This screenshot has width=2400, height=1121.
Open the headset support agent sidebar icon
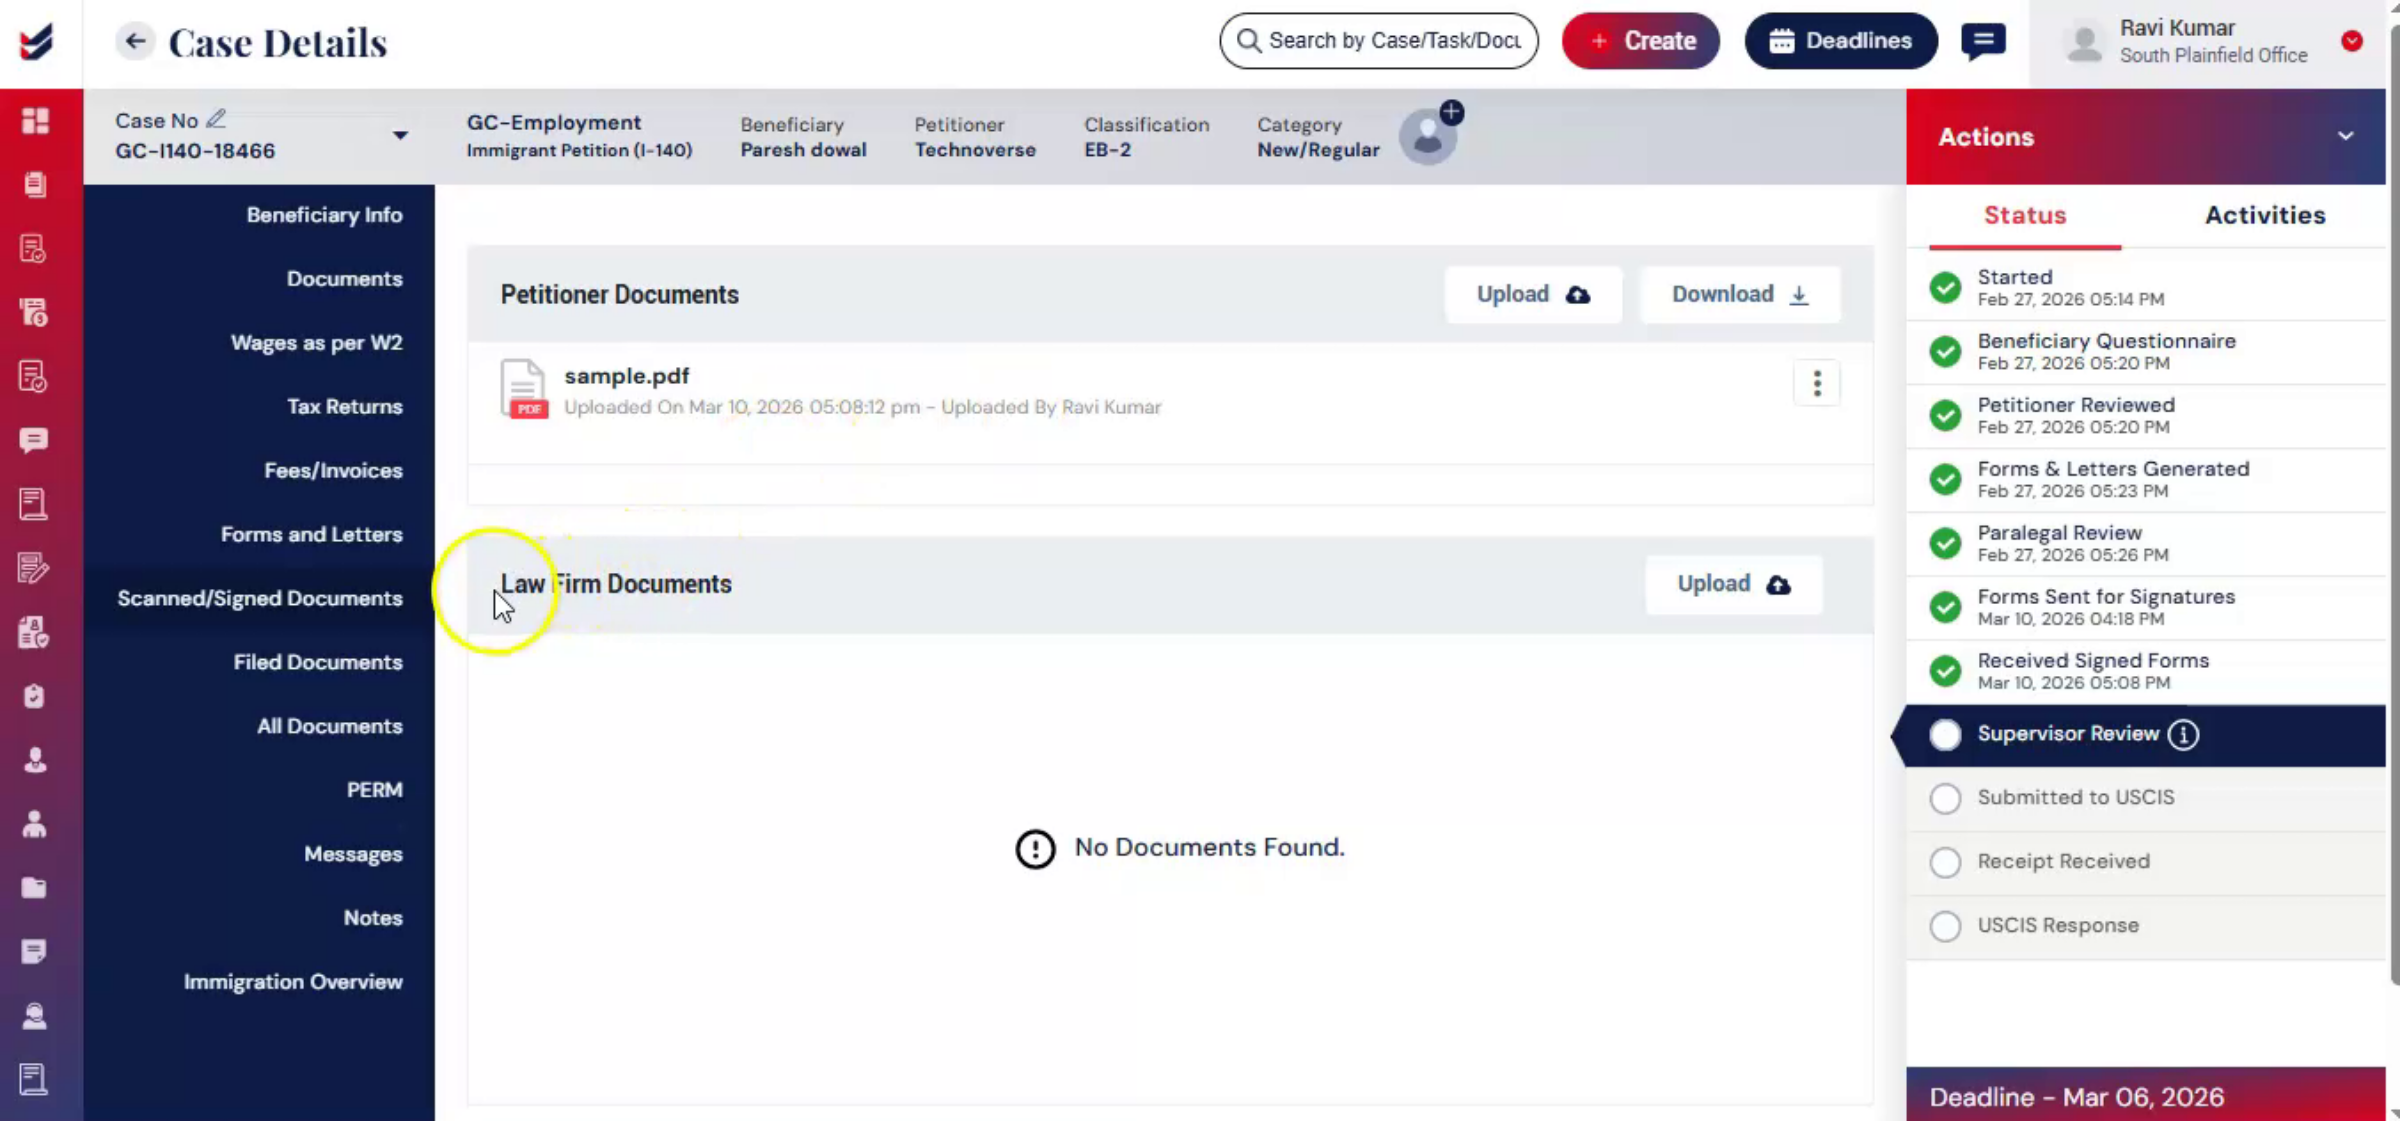35,1016
